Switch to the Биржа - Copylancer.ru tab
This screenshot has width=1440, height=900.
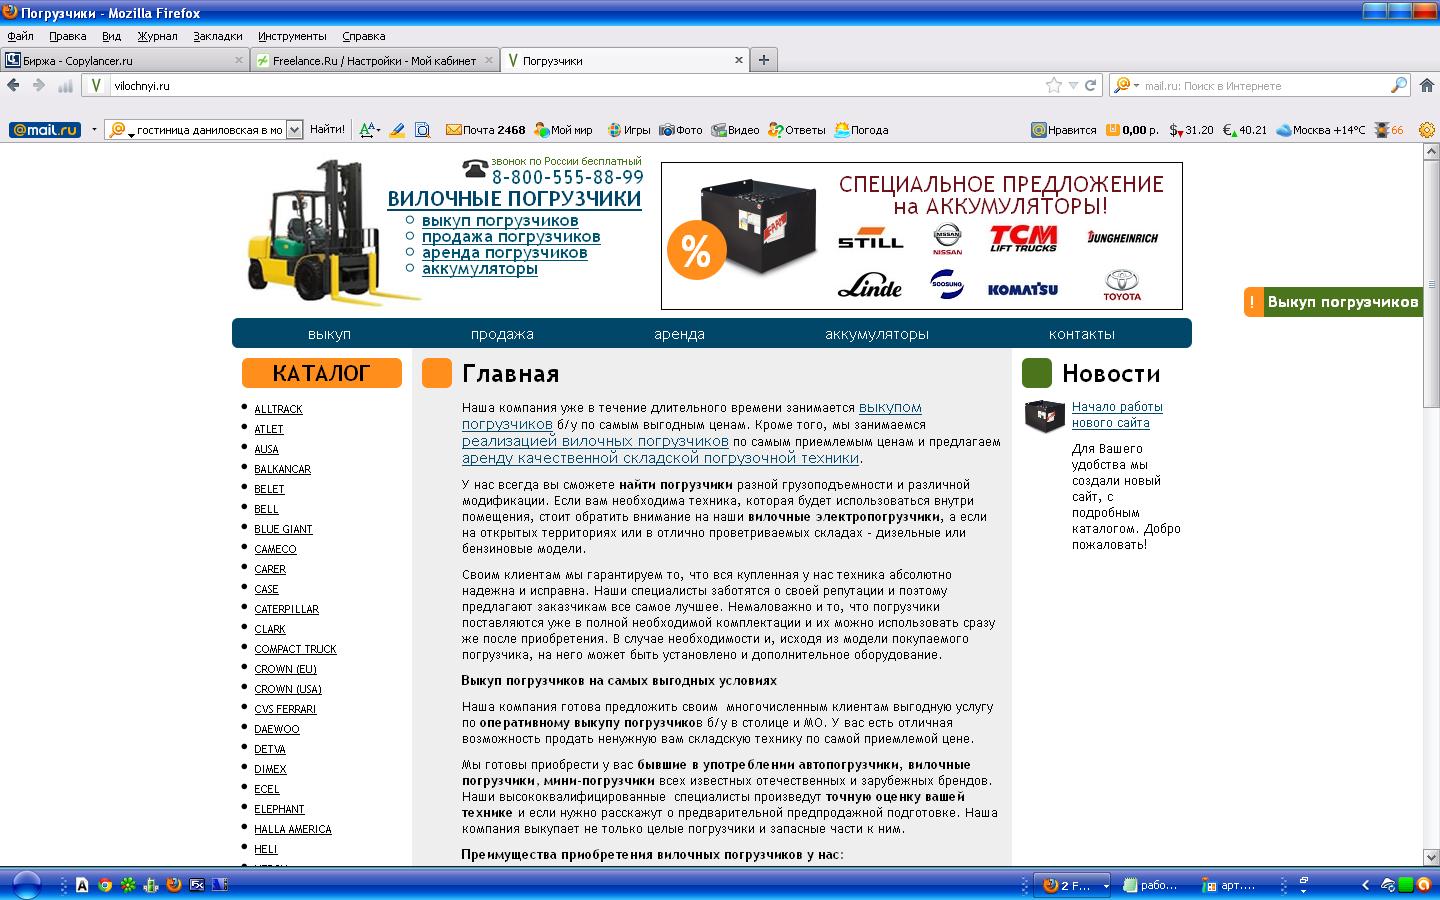124,60
